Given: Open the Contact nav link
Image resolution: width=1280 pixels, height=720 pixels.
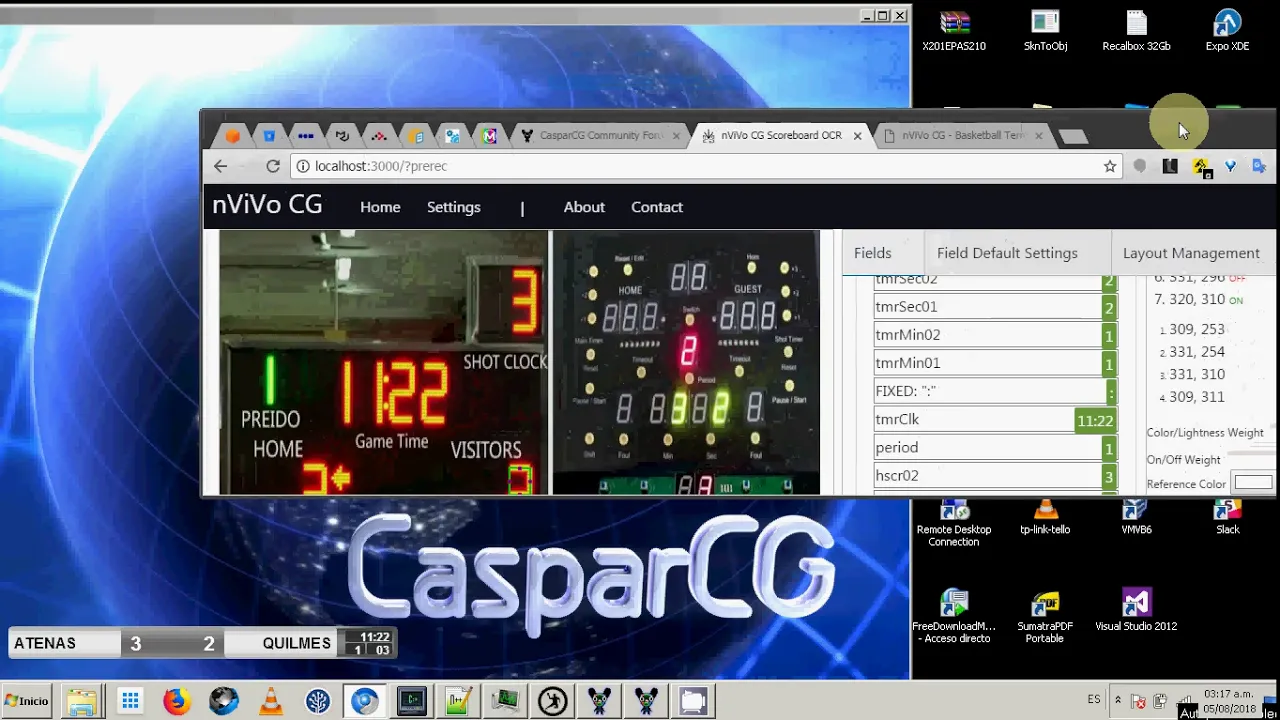Looking at the screenshot, I should coord(657,207).
